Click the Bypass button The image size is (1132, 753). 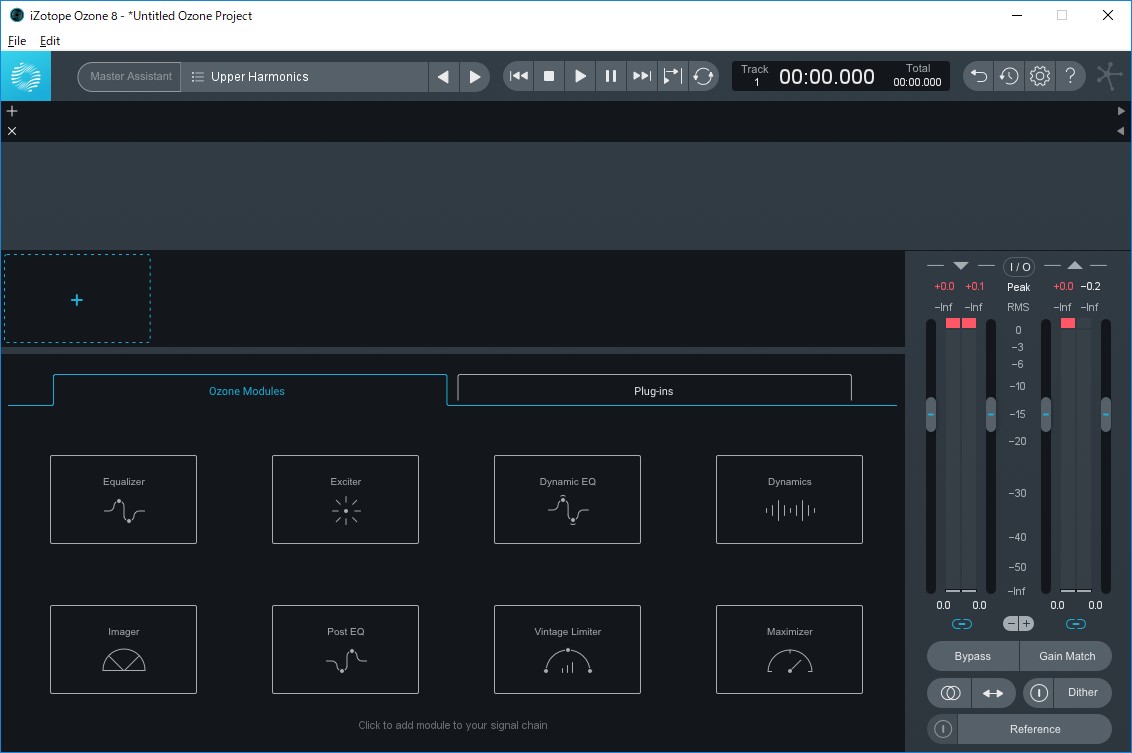(972, 656)
